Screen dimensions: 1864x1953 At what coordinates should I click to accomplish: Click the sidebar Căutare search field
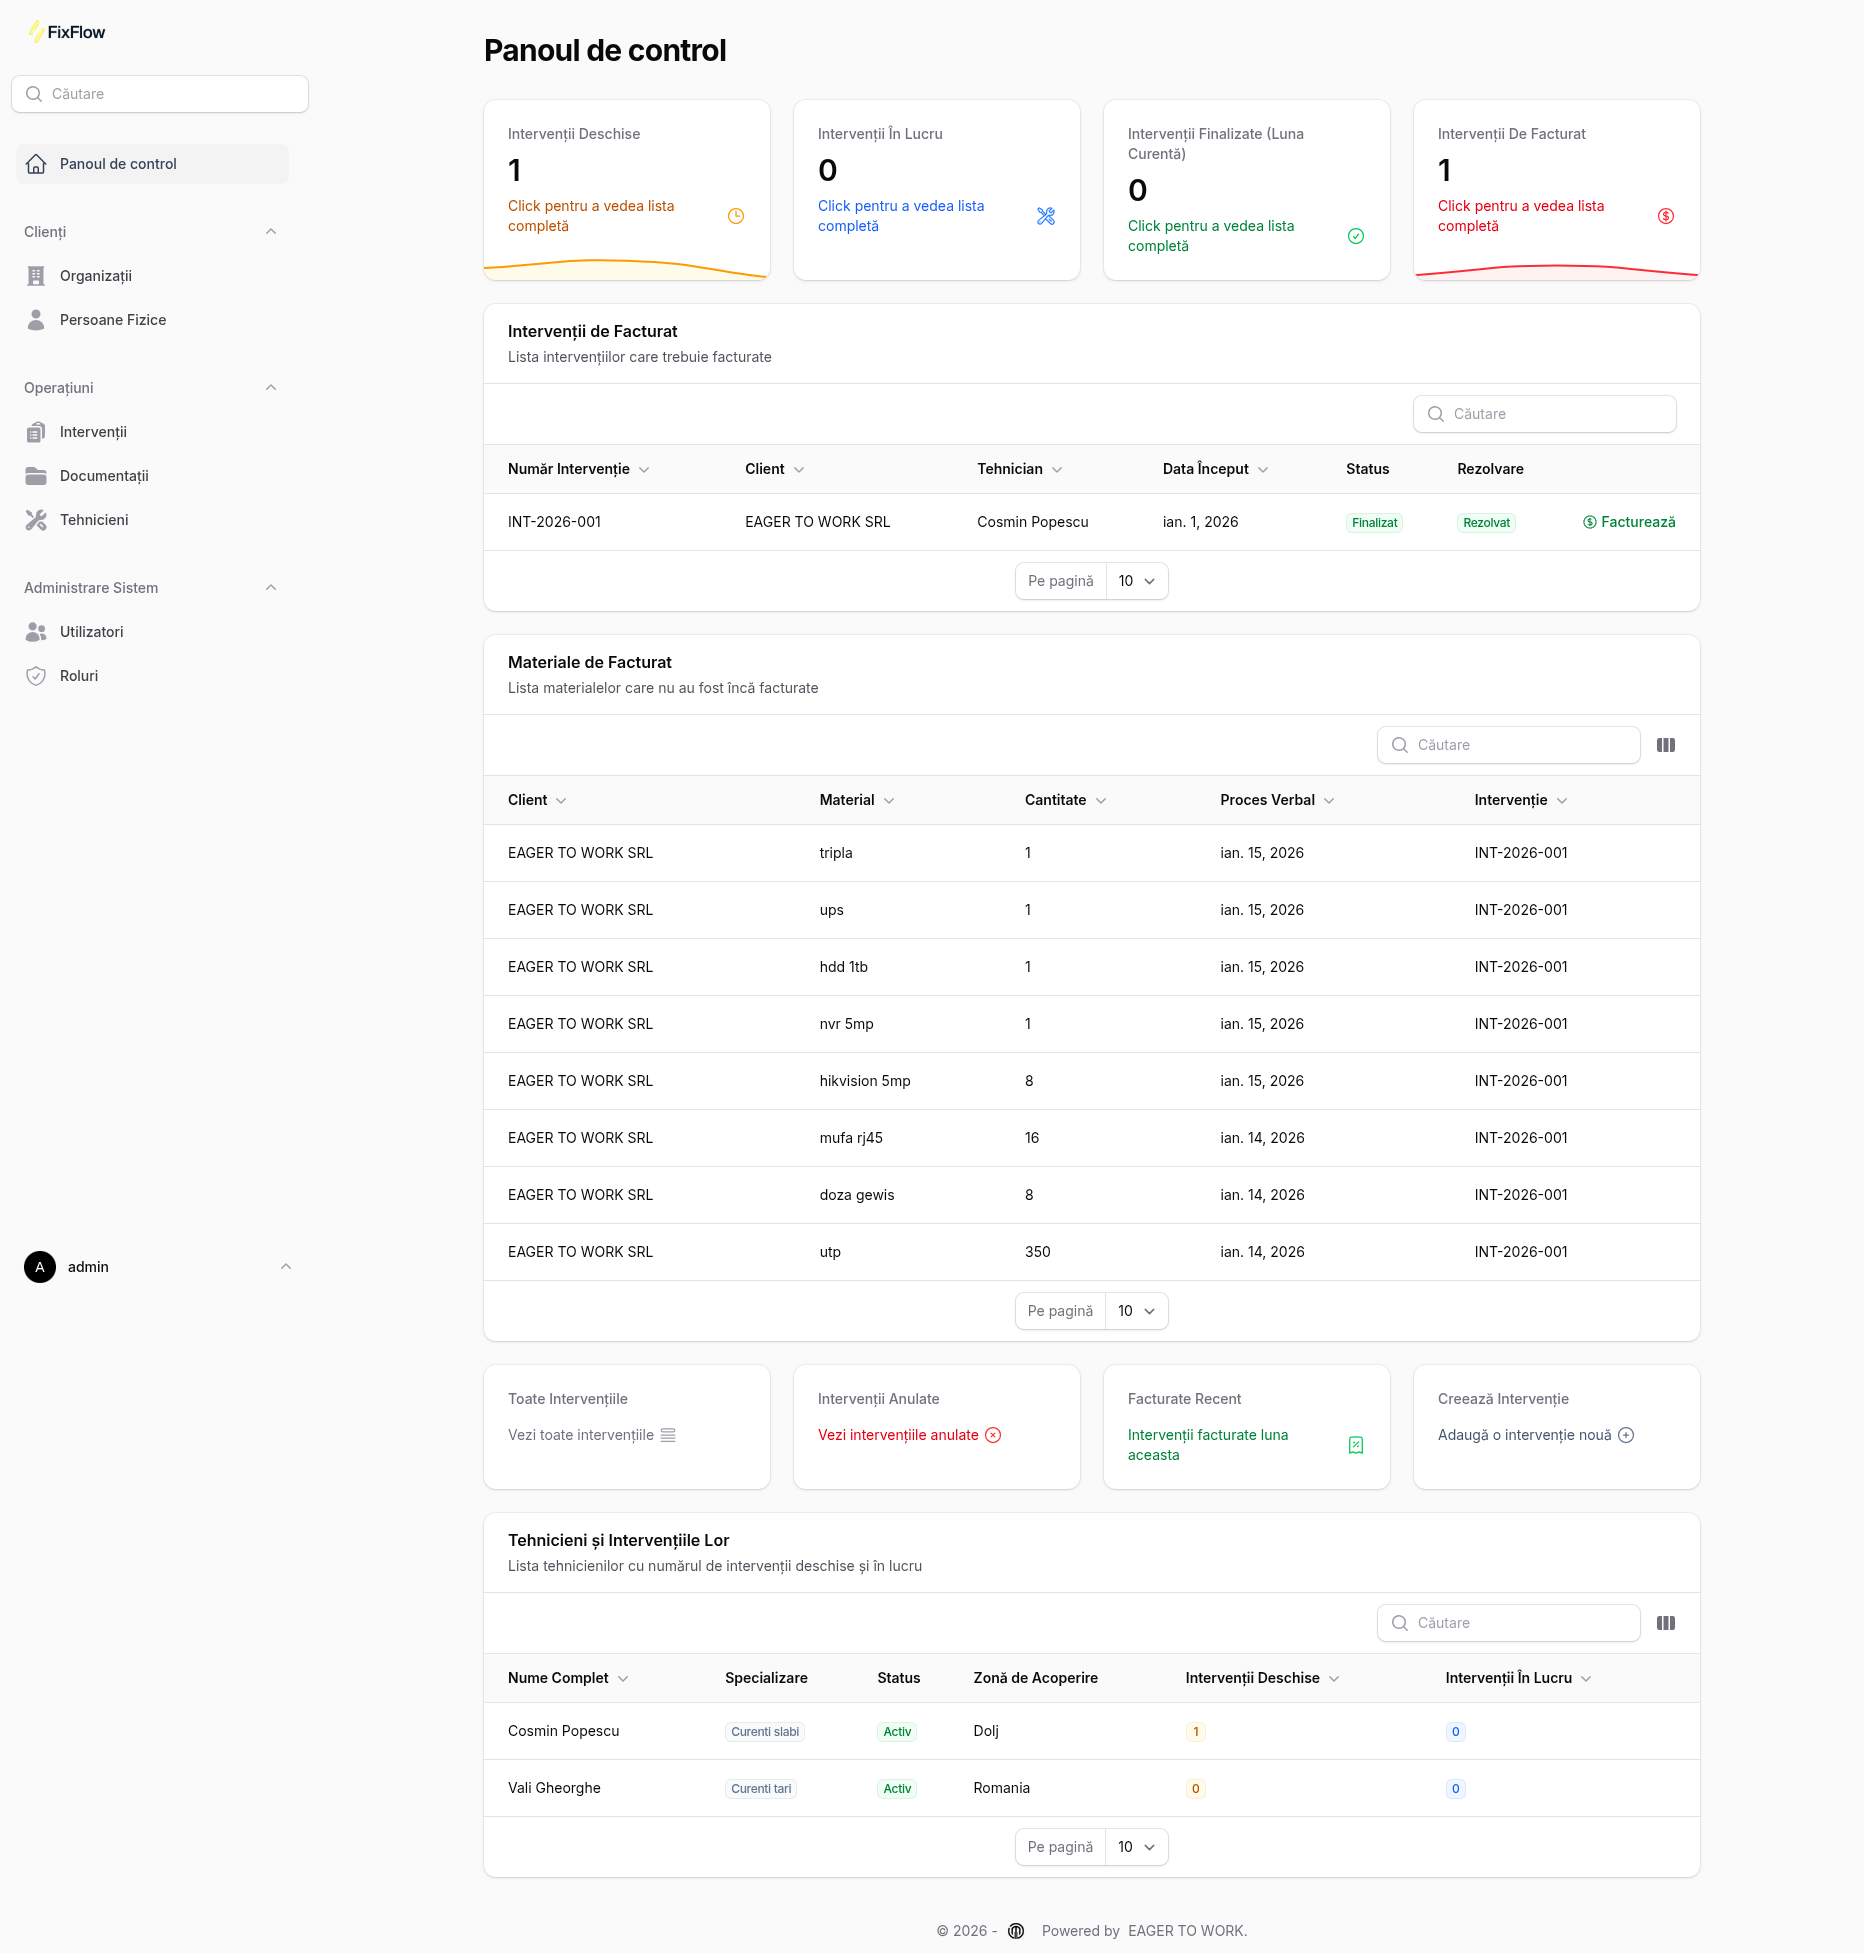click(x=160, y=94)
